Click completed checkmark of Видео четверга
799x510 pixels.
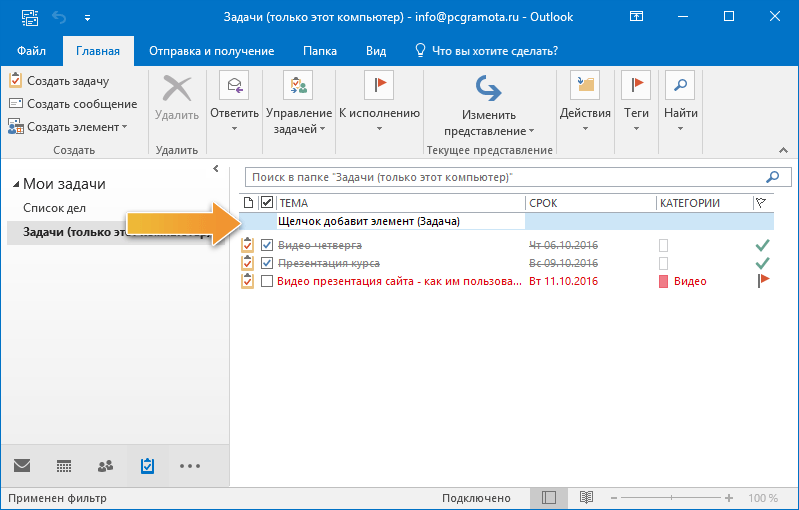(x=762, y=245)
